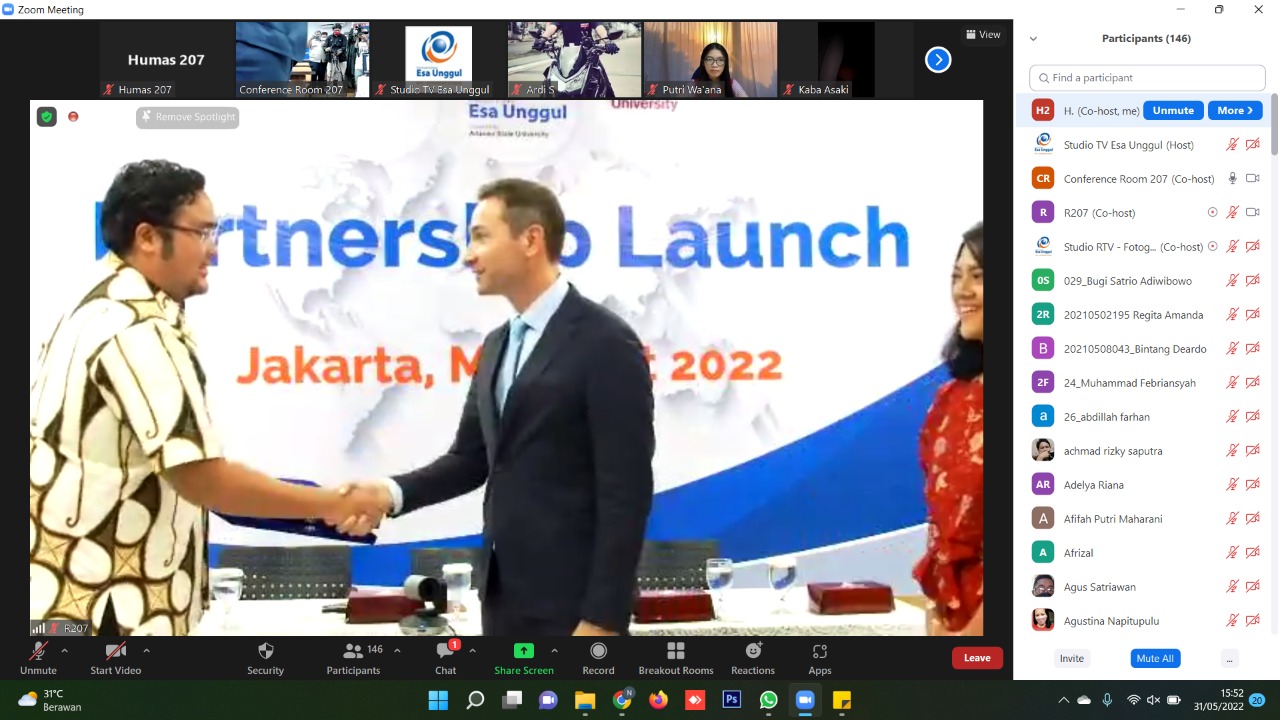The width and height of the screenshot is (1280, 720).
Task: Toggle the mic icon for Studio TV Esa Unggul (Host)
Action: 1233,145
